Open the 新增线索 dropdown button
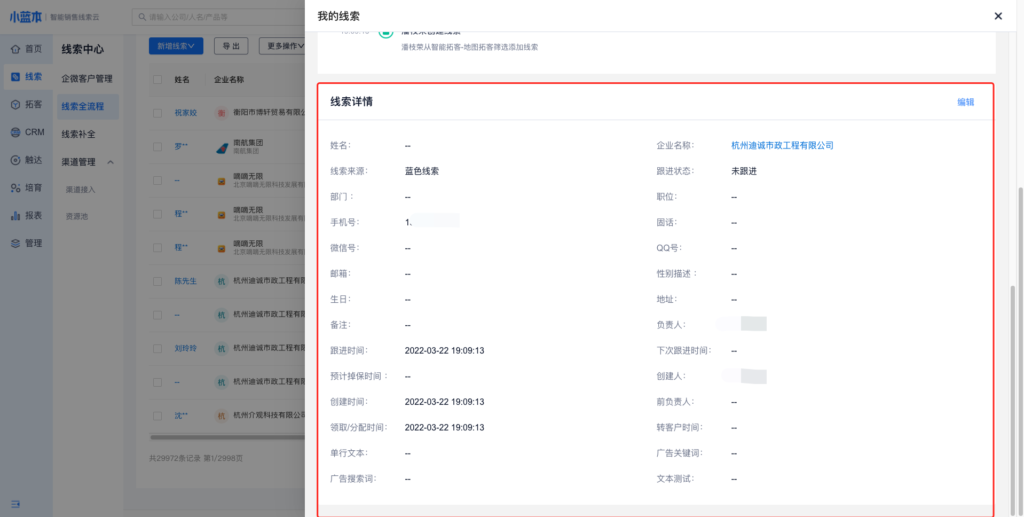 (x=176, y=46)
